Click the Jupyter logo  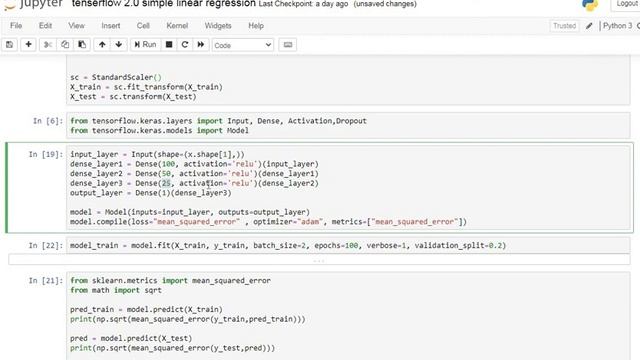point(33,4)
